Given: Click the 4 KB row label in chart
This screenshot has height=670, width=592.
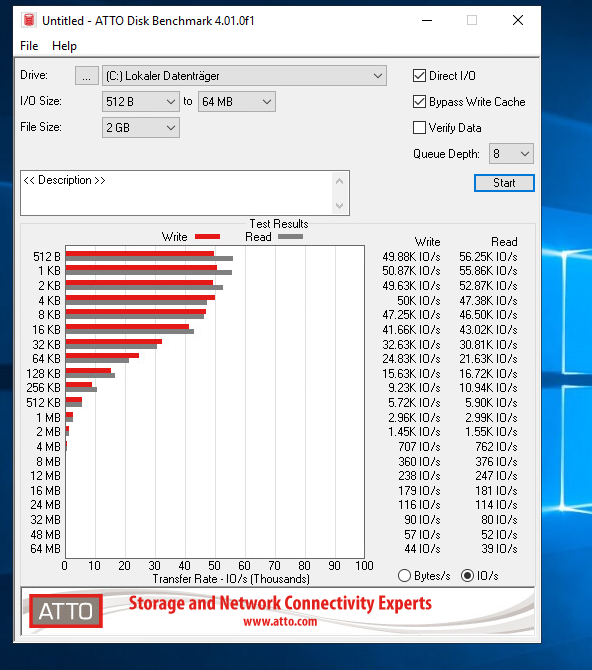Looking at the screenshot, I should click(x=50, y=301).
